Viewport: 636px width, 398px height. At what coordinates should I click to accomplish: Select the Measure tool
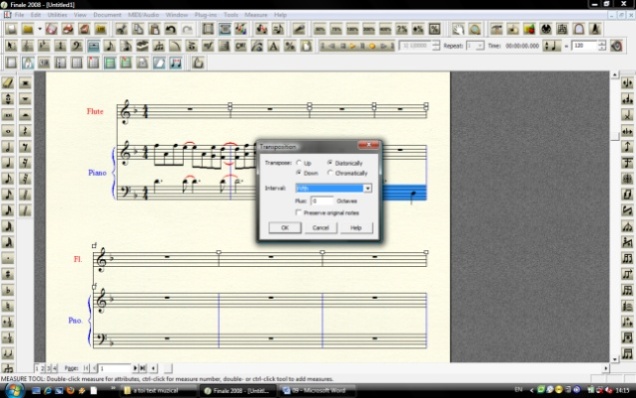tap(93, 46)
